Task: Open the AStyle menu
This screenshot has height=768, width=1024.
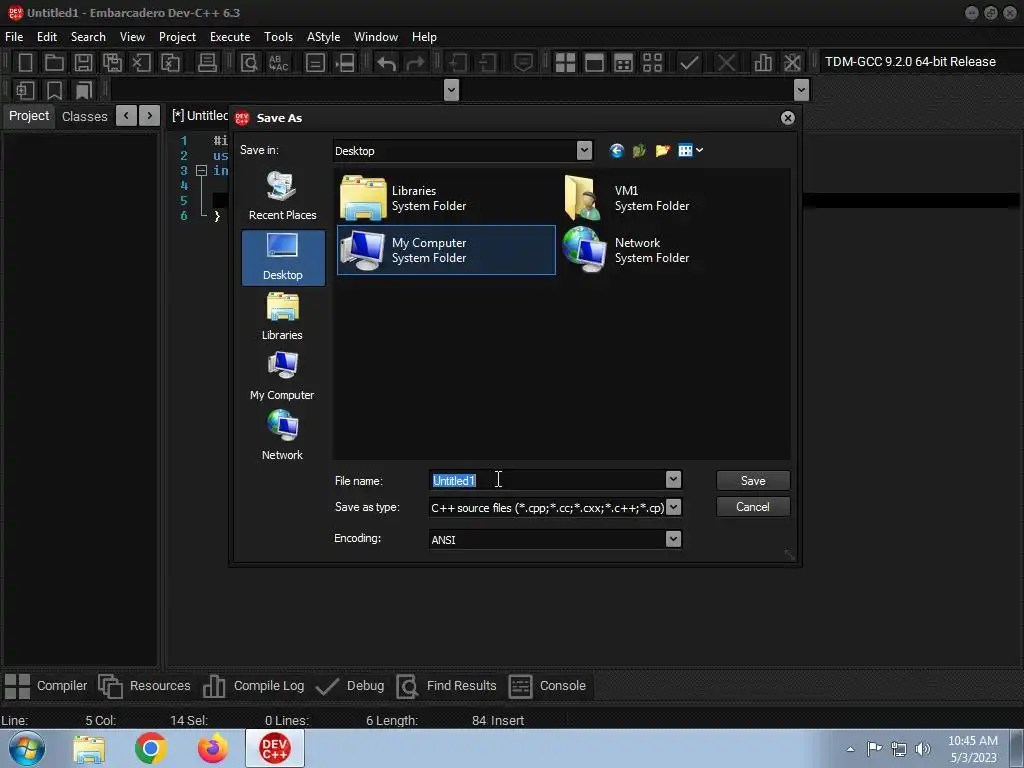Action: (x=323, y=37)
